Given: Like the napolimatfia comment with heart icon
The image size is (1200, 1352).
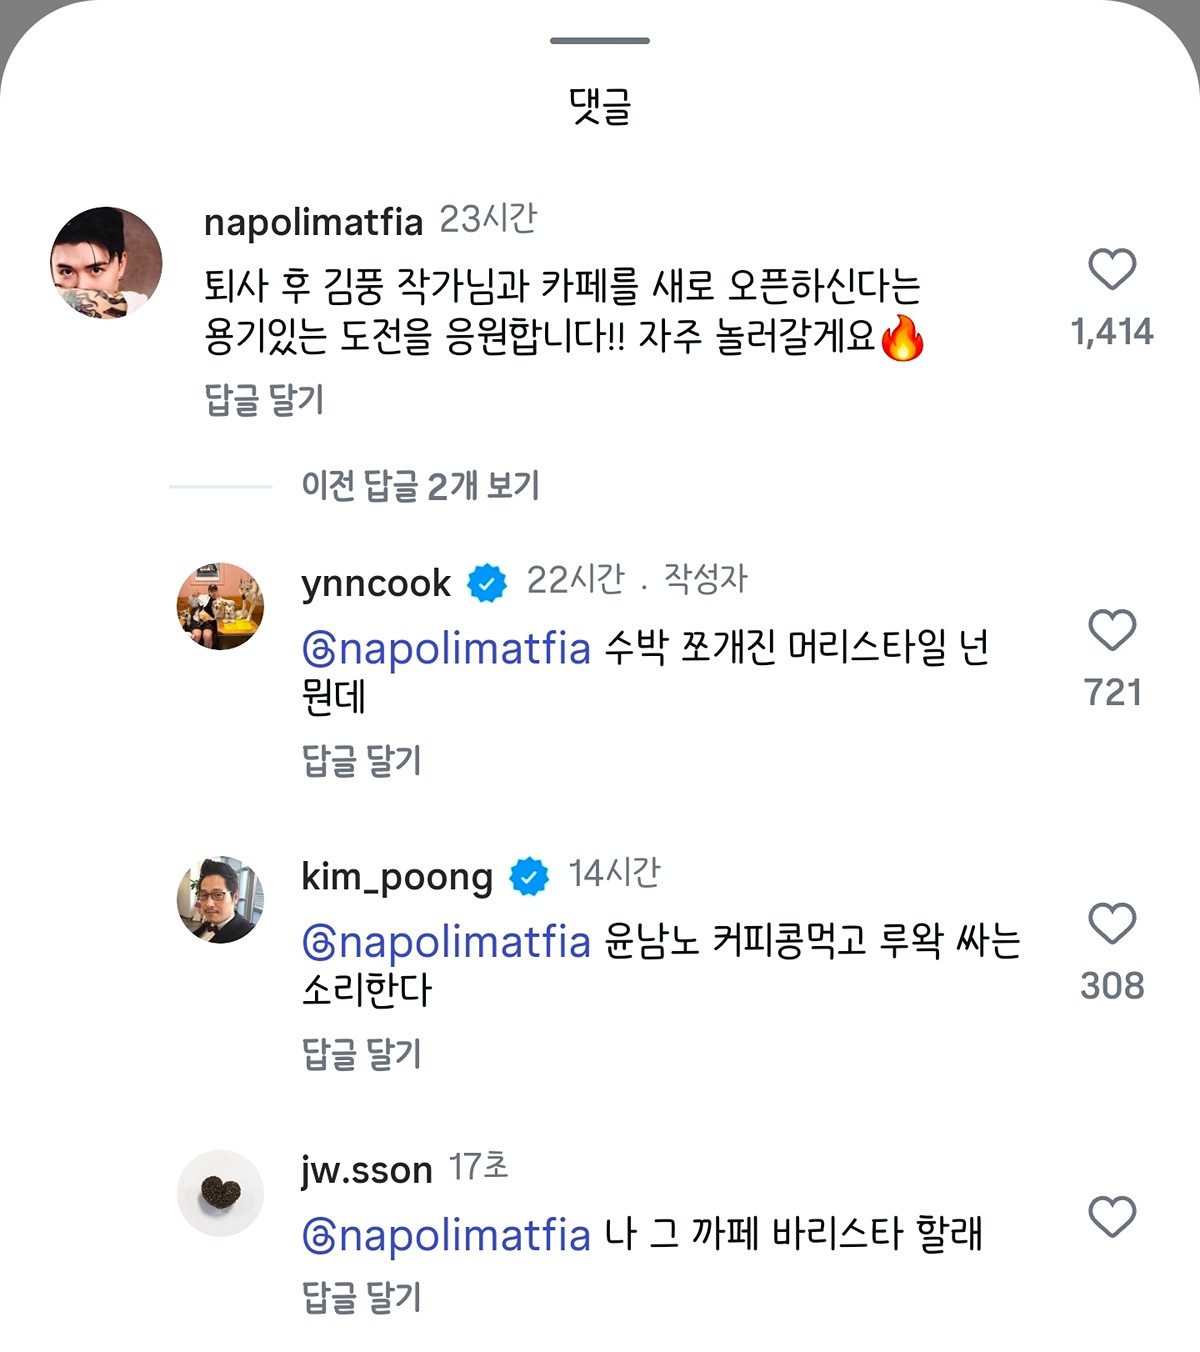Looking at the screenshot, I should pyautogui.click(x=1111, y=270).
